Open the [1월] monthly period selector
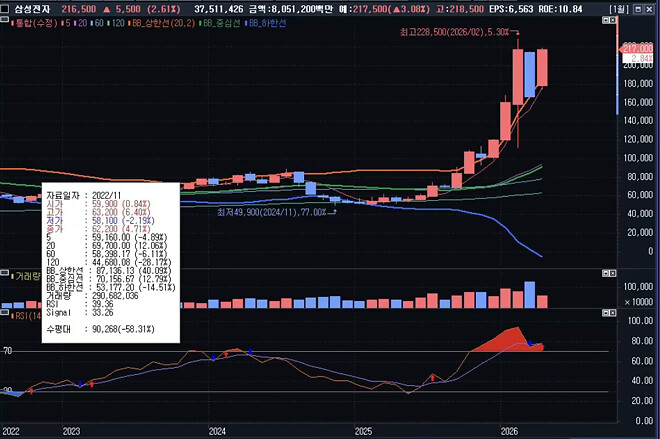Viewport: 660px width, 439px height. 618,9
